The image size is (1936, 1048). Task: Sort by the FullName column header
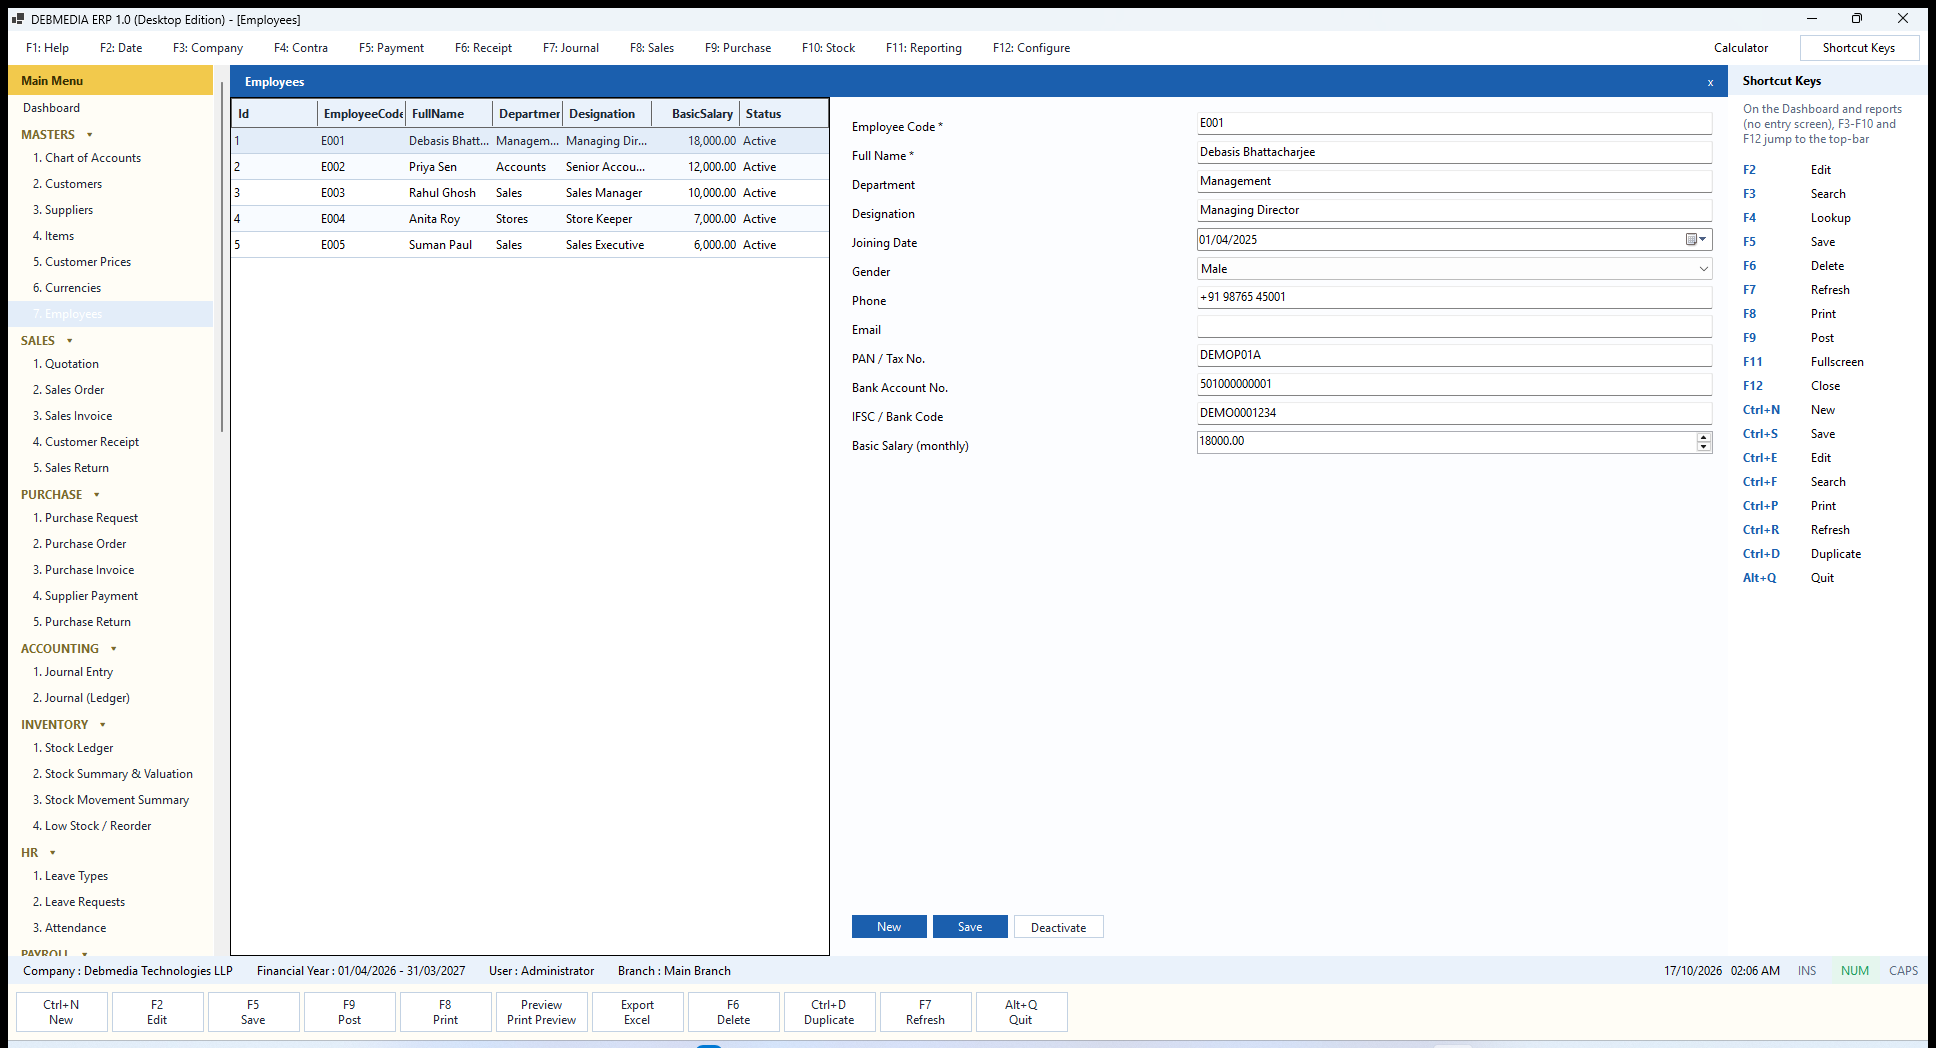pos(449,114)
